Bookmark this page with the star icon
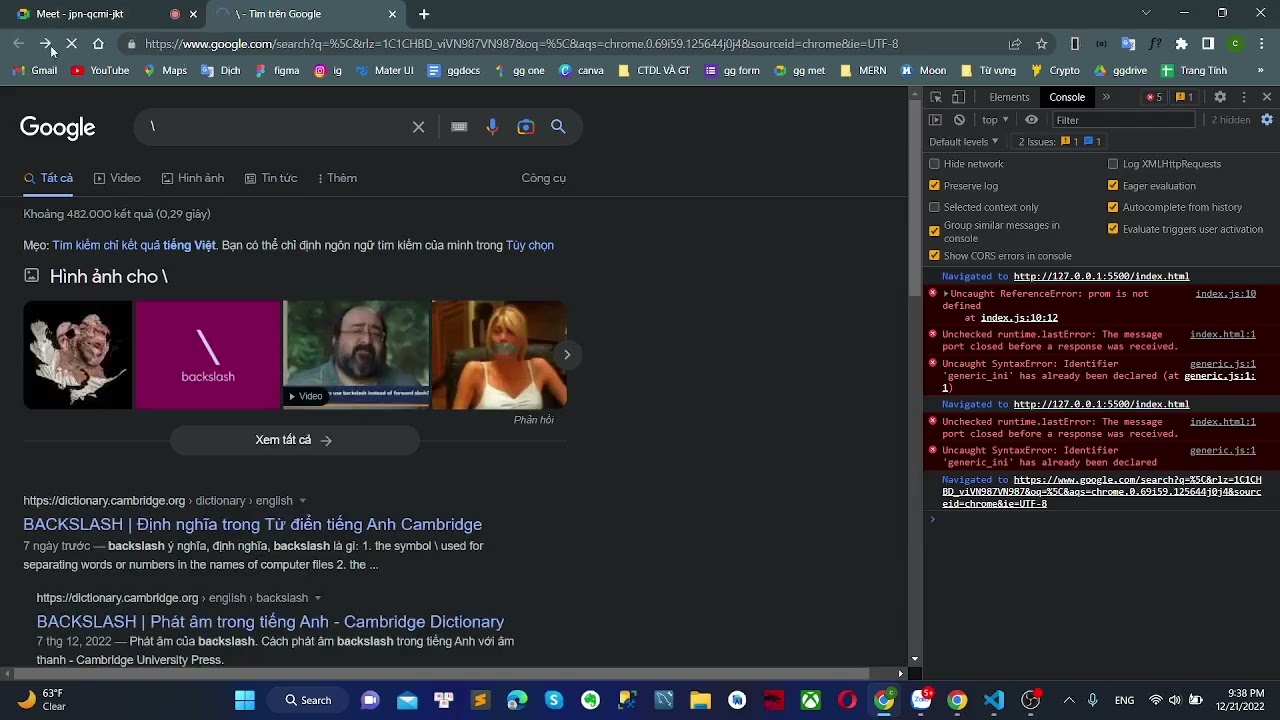 pyautogui.click(x=1042, y=44)
